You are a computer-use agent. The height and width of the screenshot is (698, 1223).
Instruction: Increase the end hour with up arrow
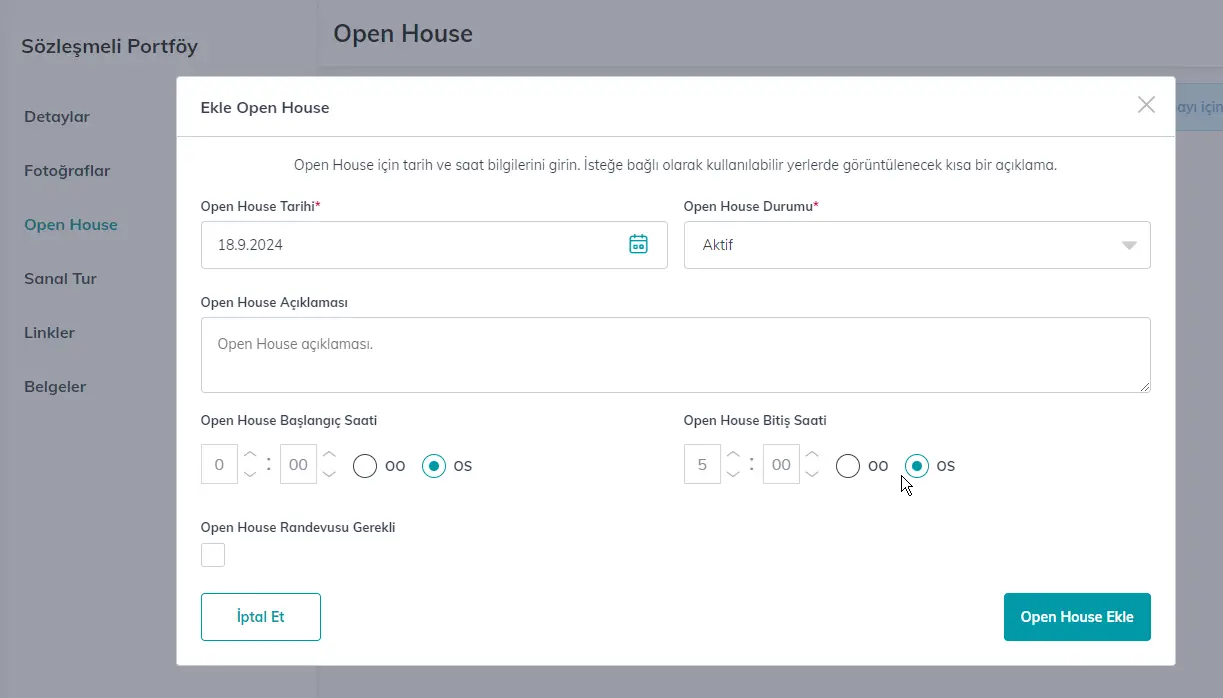click(733, 454)
